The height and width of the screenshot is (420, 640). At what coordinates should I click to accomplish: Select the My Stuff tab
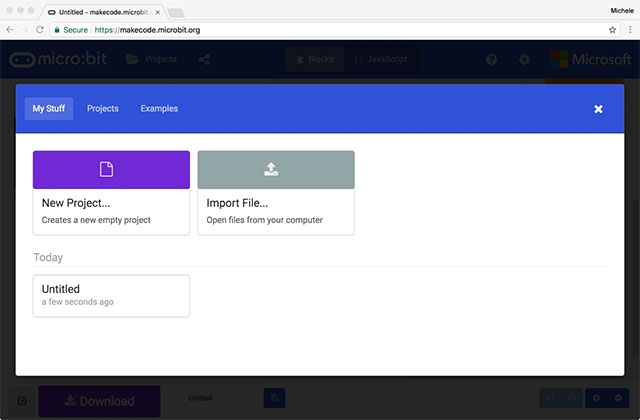click(x=49, y=108)
